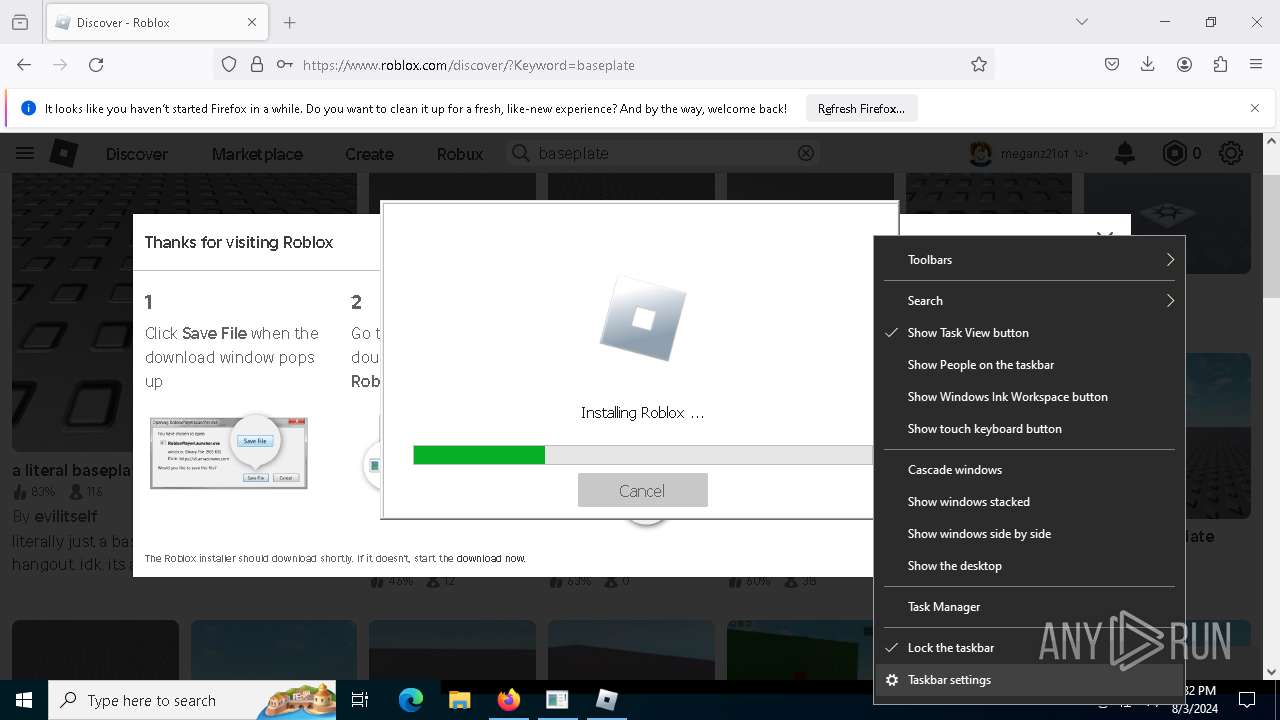Toggle Show Windows Ink Workspace button
This screenshot has height=720, width=1280.
pyautogui.click(x=1029, y=397)
